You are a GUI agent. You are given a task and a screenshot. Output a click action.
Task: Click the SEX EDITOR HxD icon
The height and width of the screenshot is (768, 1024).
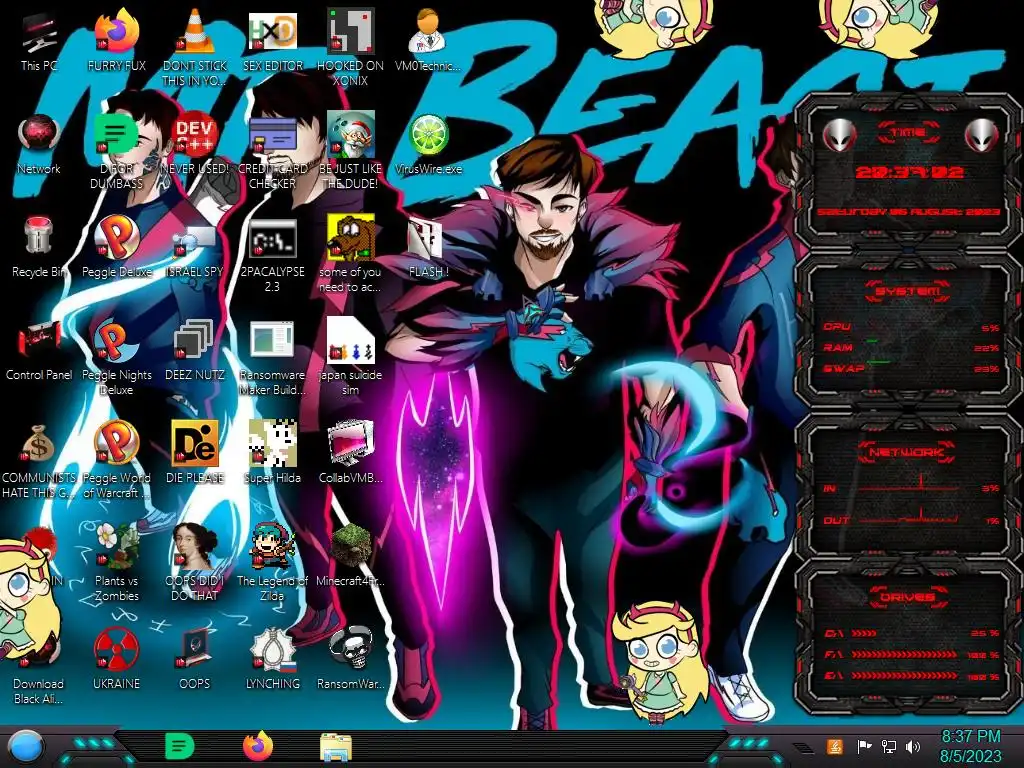coord(273,31)
